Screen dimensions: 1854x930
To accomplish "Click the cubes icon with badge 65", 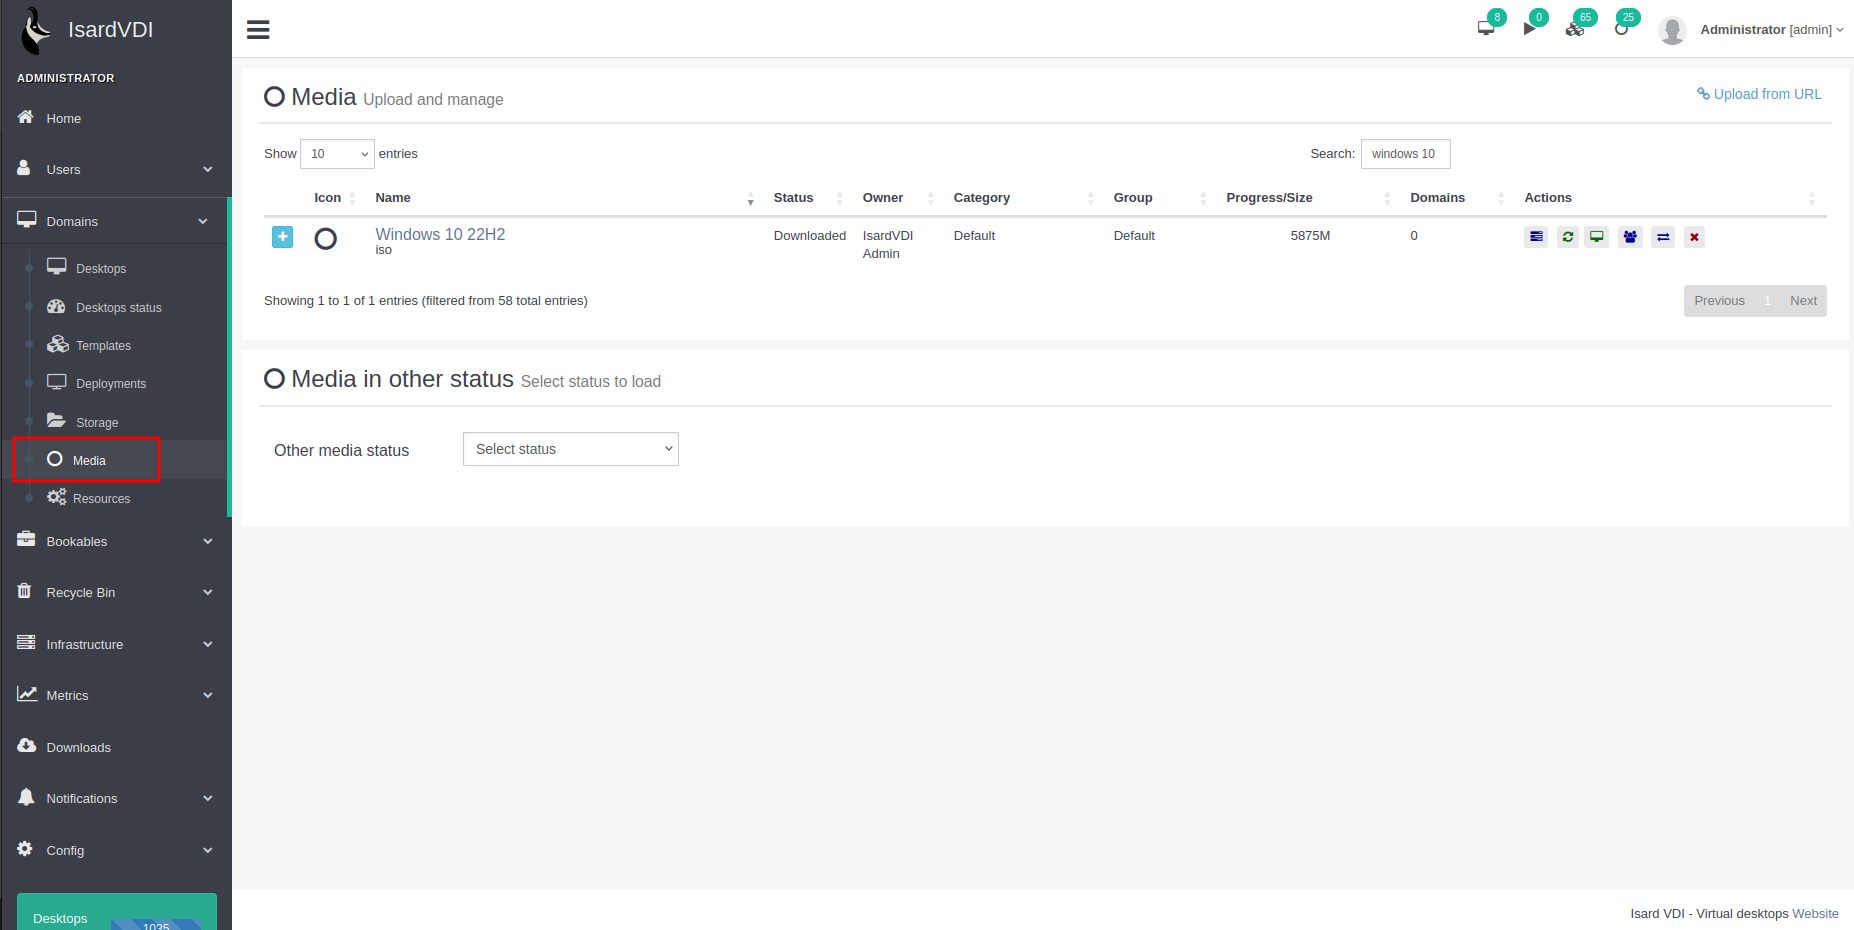I will [1575, 28].
